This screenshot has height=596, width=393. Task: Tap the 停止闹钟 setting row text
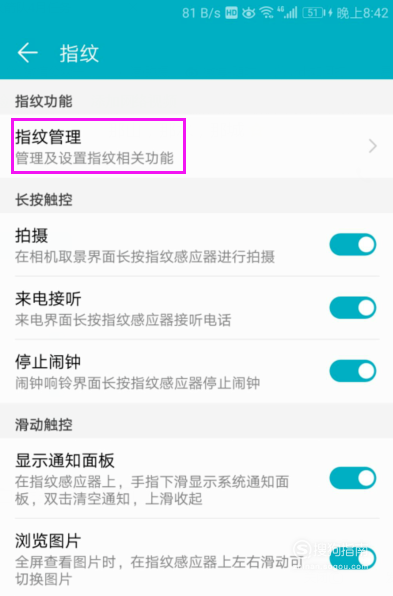pos(48,362)
